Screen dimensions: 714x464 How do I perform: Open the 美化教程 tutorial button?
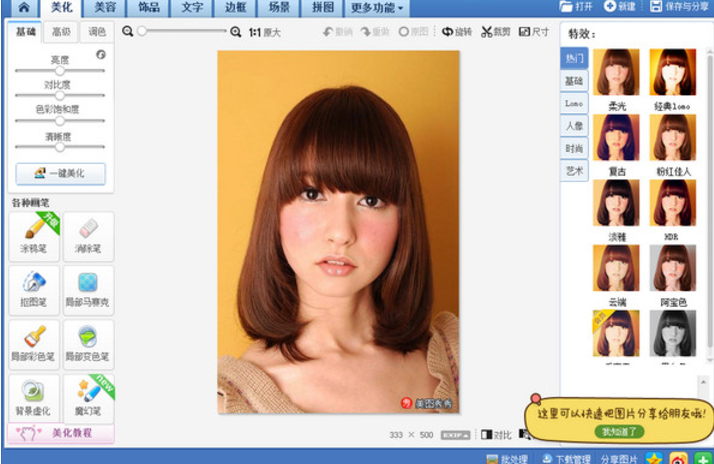point(61,433)
